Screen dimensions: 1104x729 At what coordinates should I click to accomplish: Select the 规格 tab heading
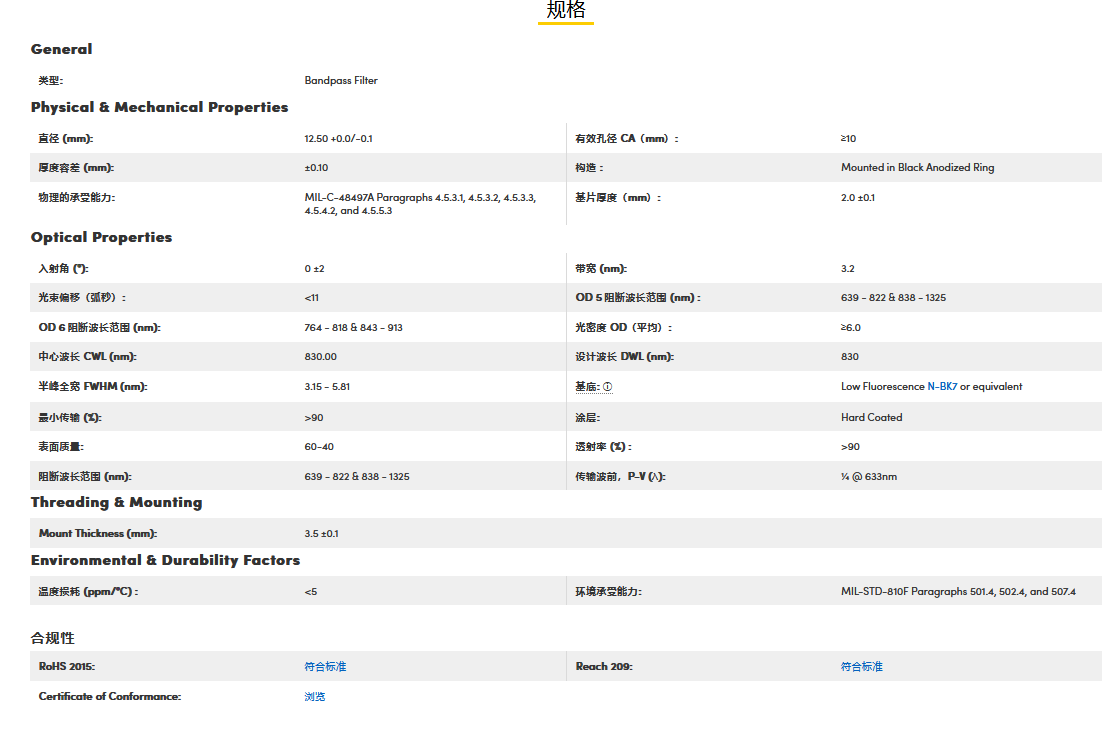pos(565,11)
